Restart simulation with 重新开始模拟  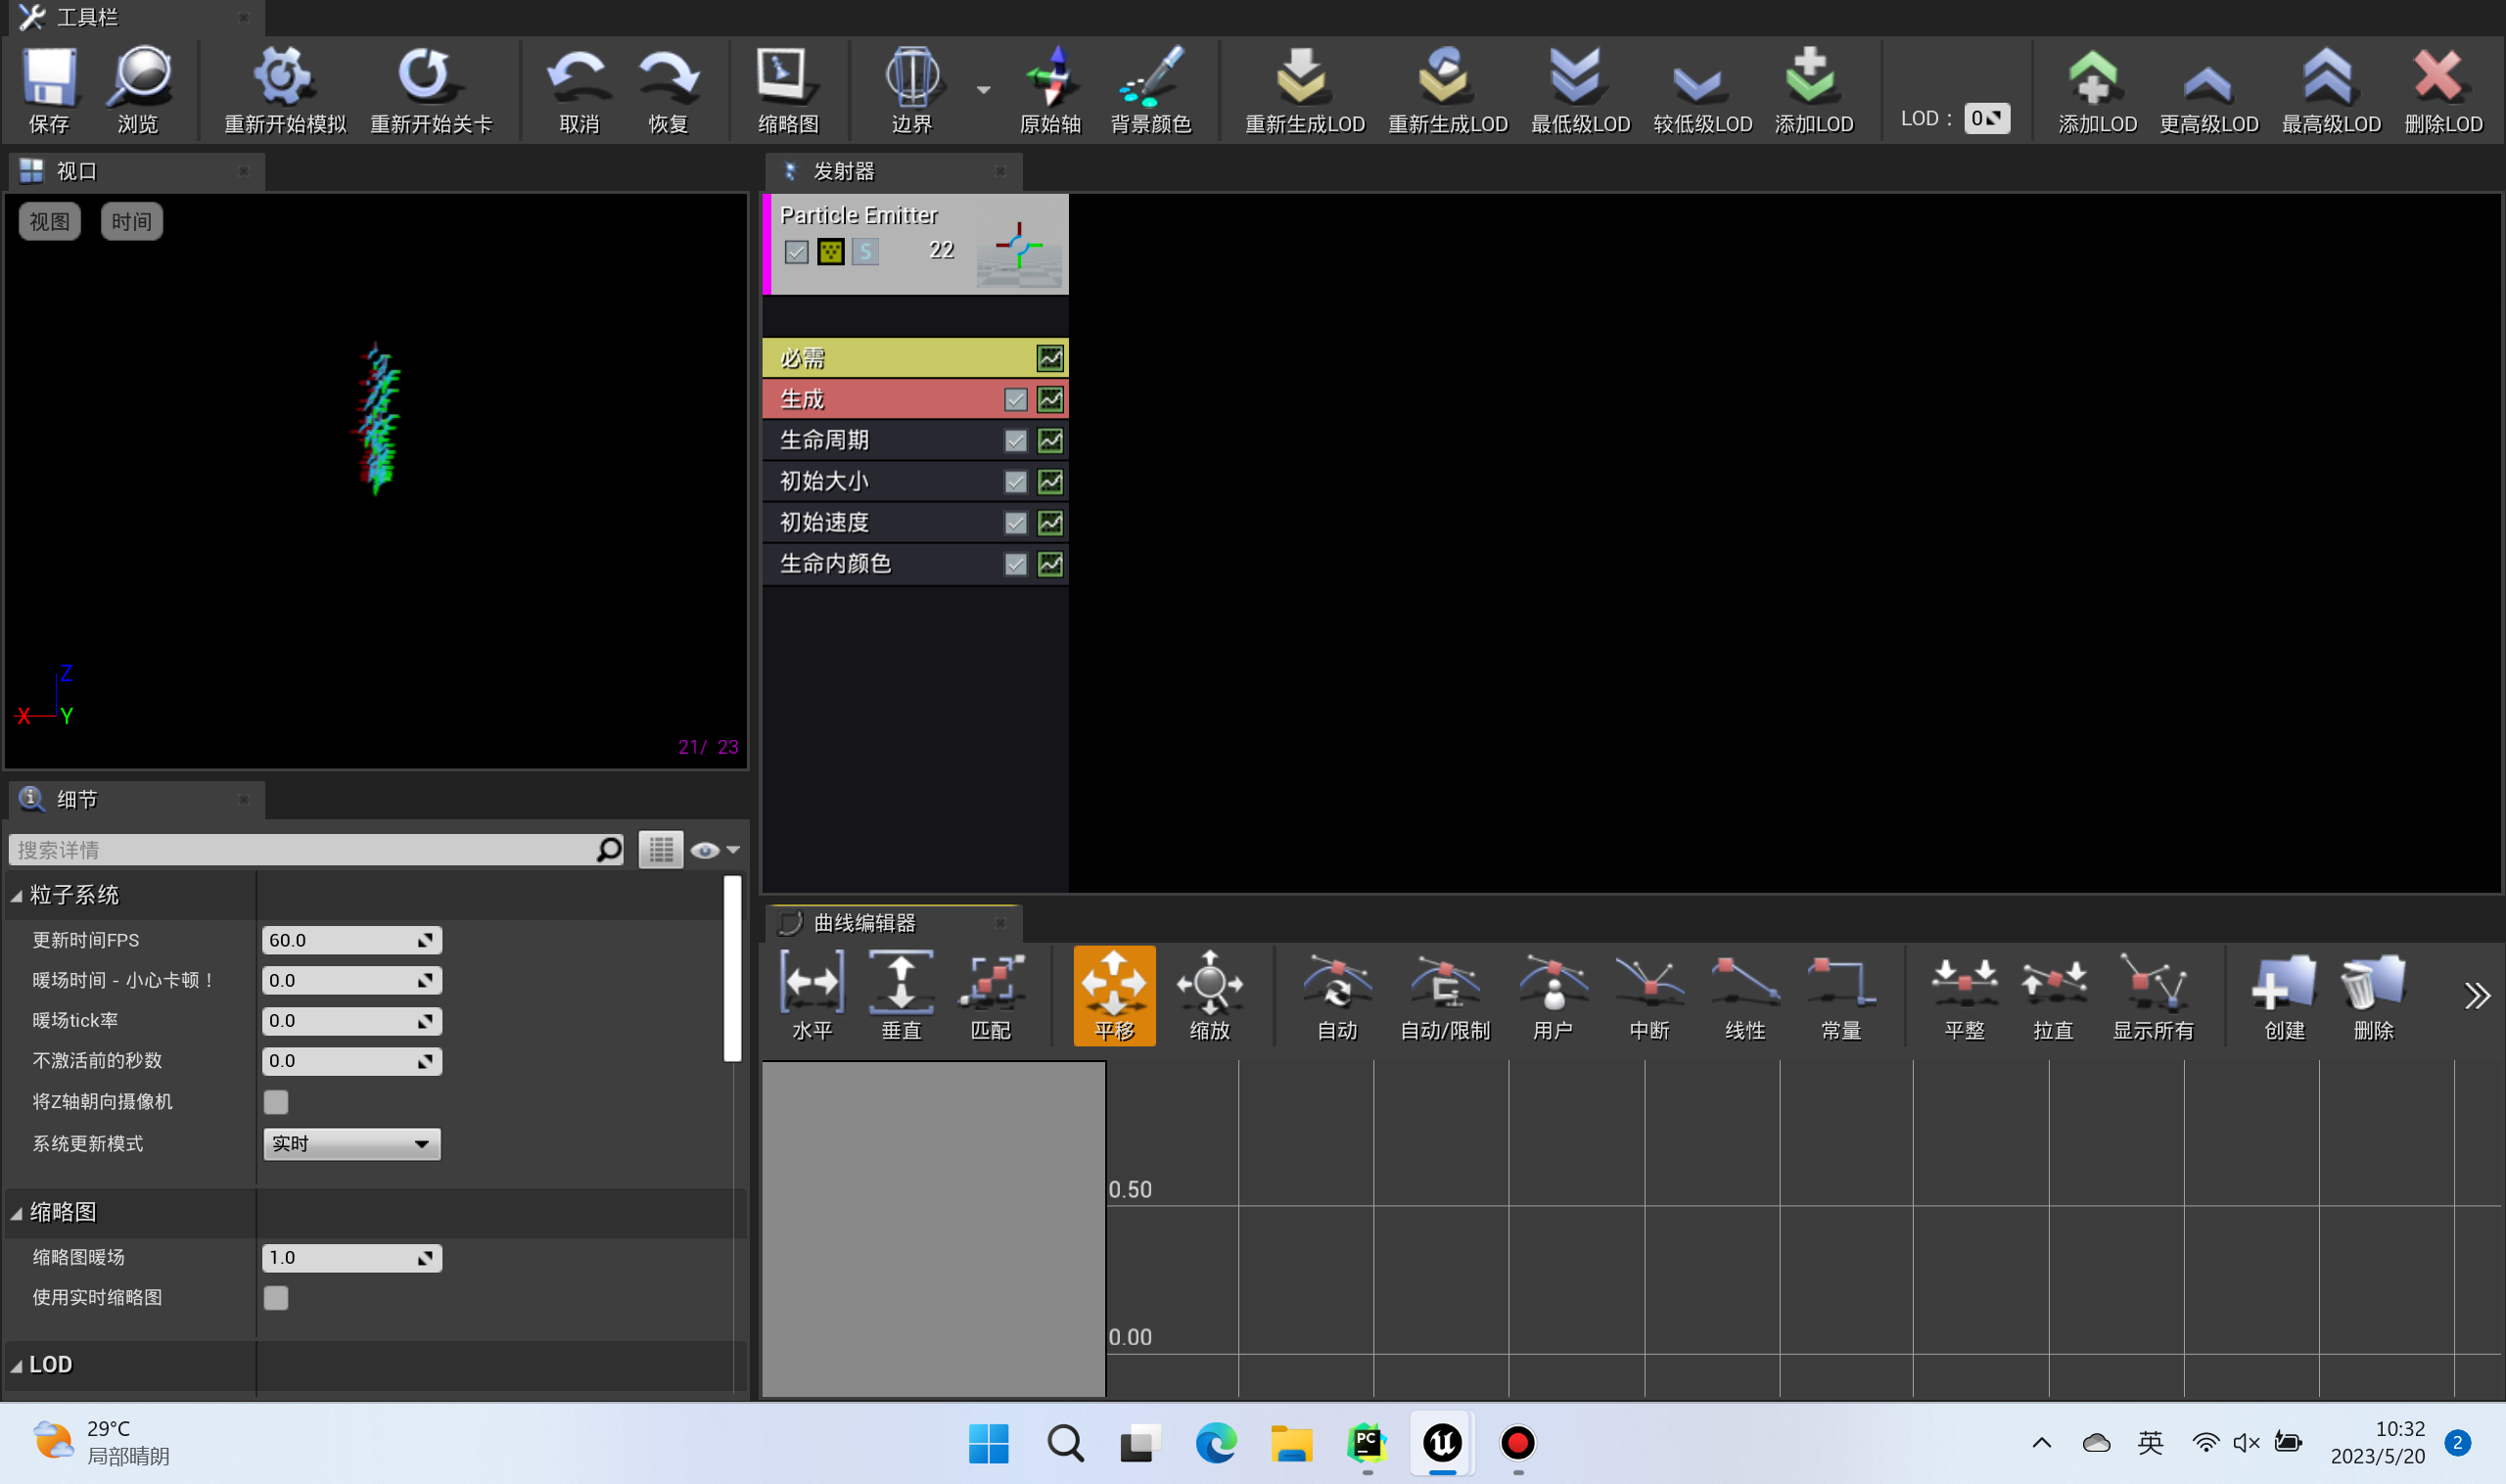(285, 89)
